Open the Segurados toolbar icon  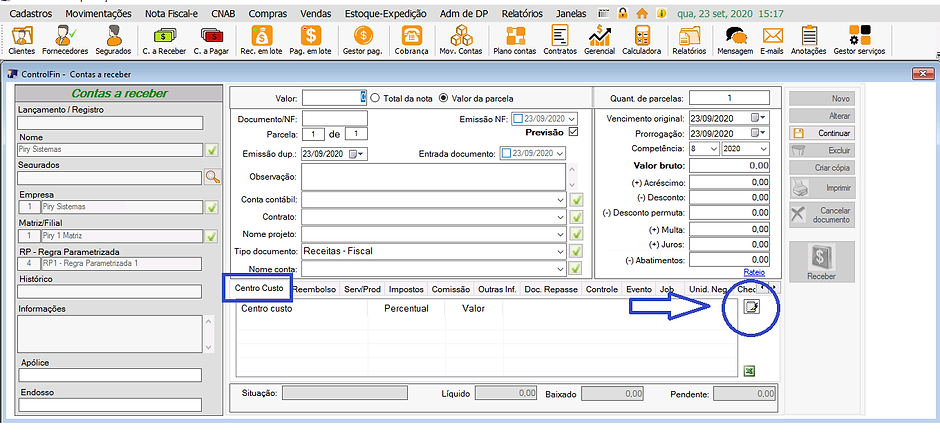pos(113,40)
